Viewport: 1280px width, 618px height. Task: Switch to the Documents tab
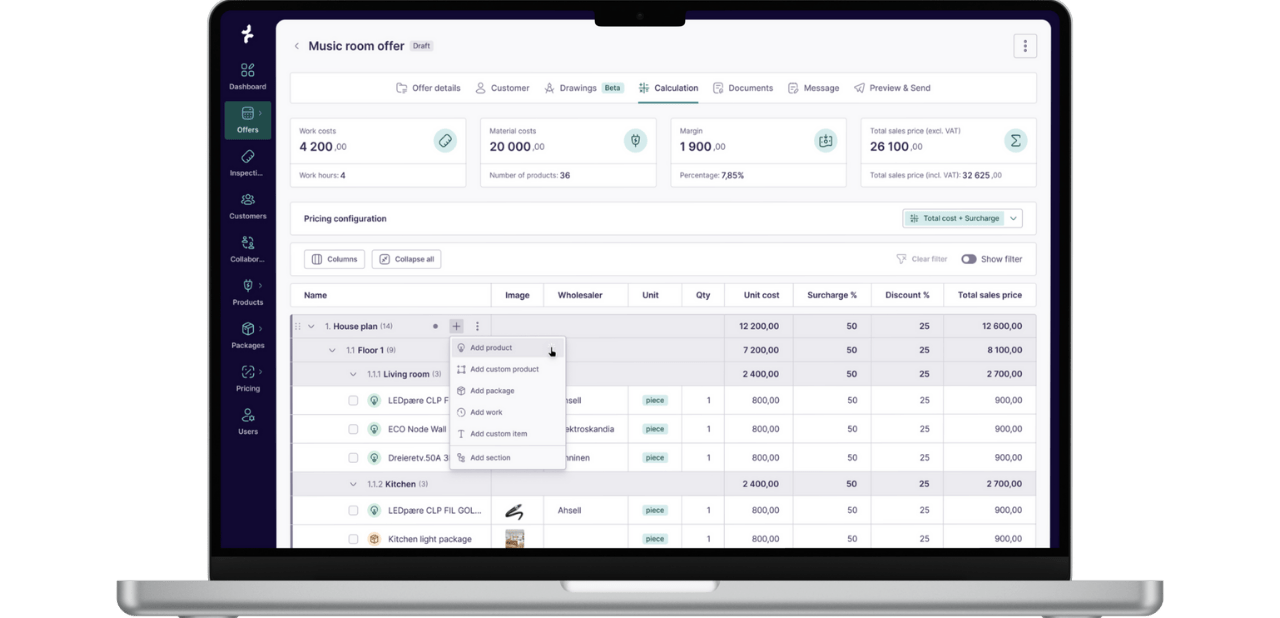click(x=743, y=88)
